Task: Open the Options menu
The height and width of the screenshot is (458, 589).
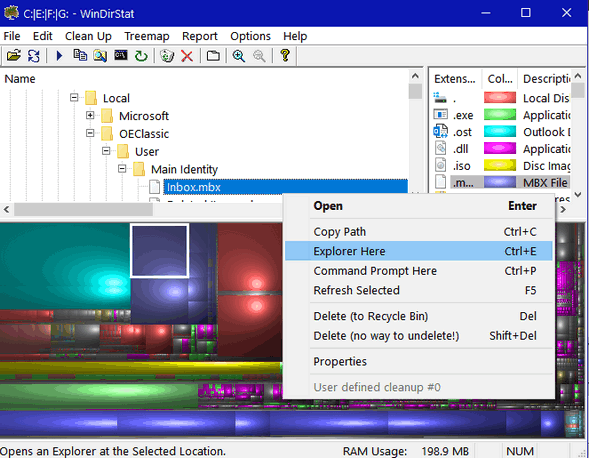Action: coord(251,36)
